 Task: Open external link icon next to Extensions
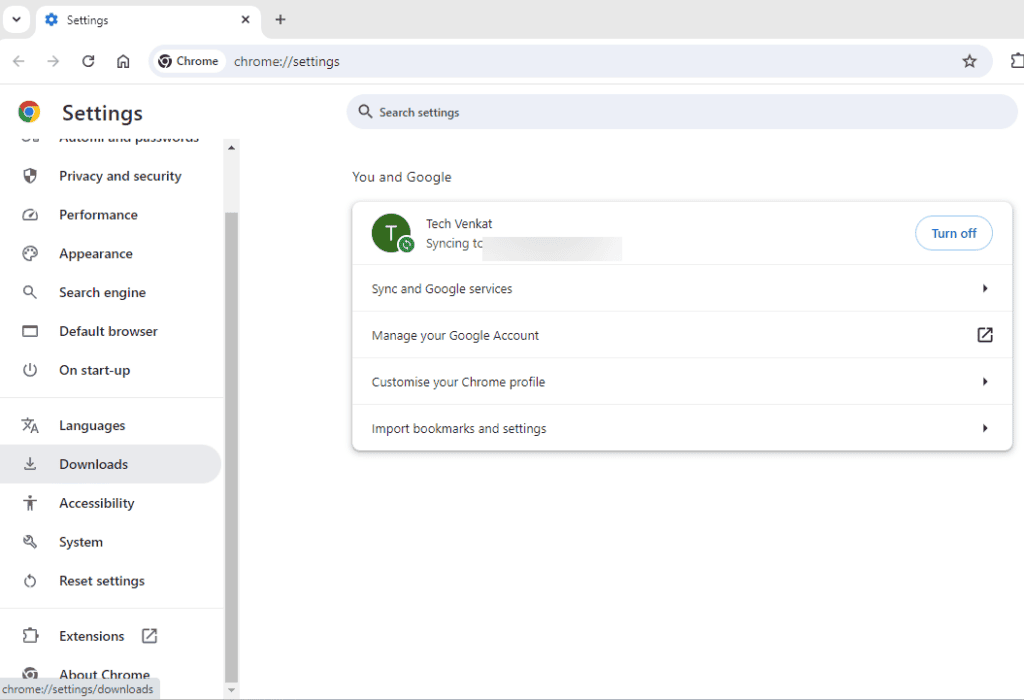click(150, 635)
